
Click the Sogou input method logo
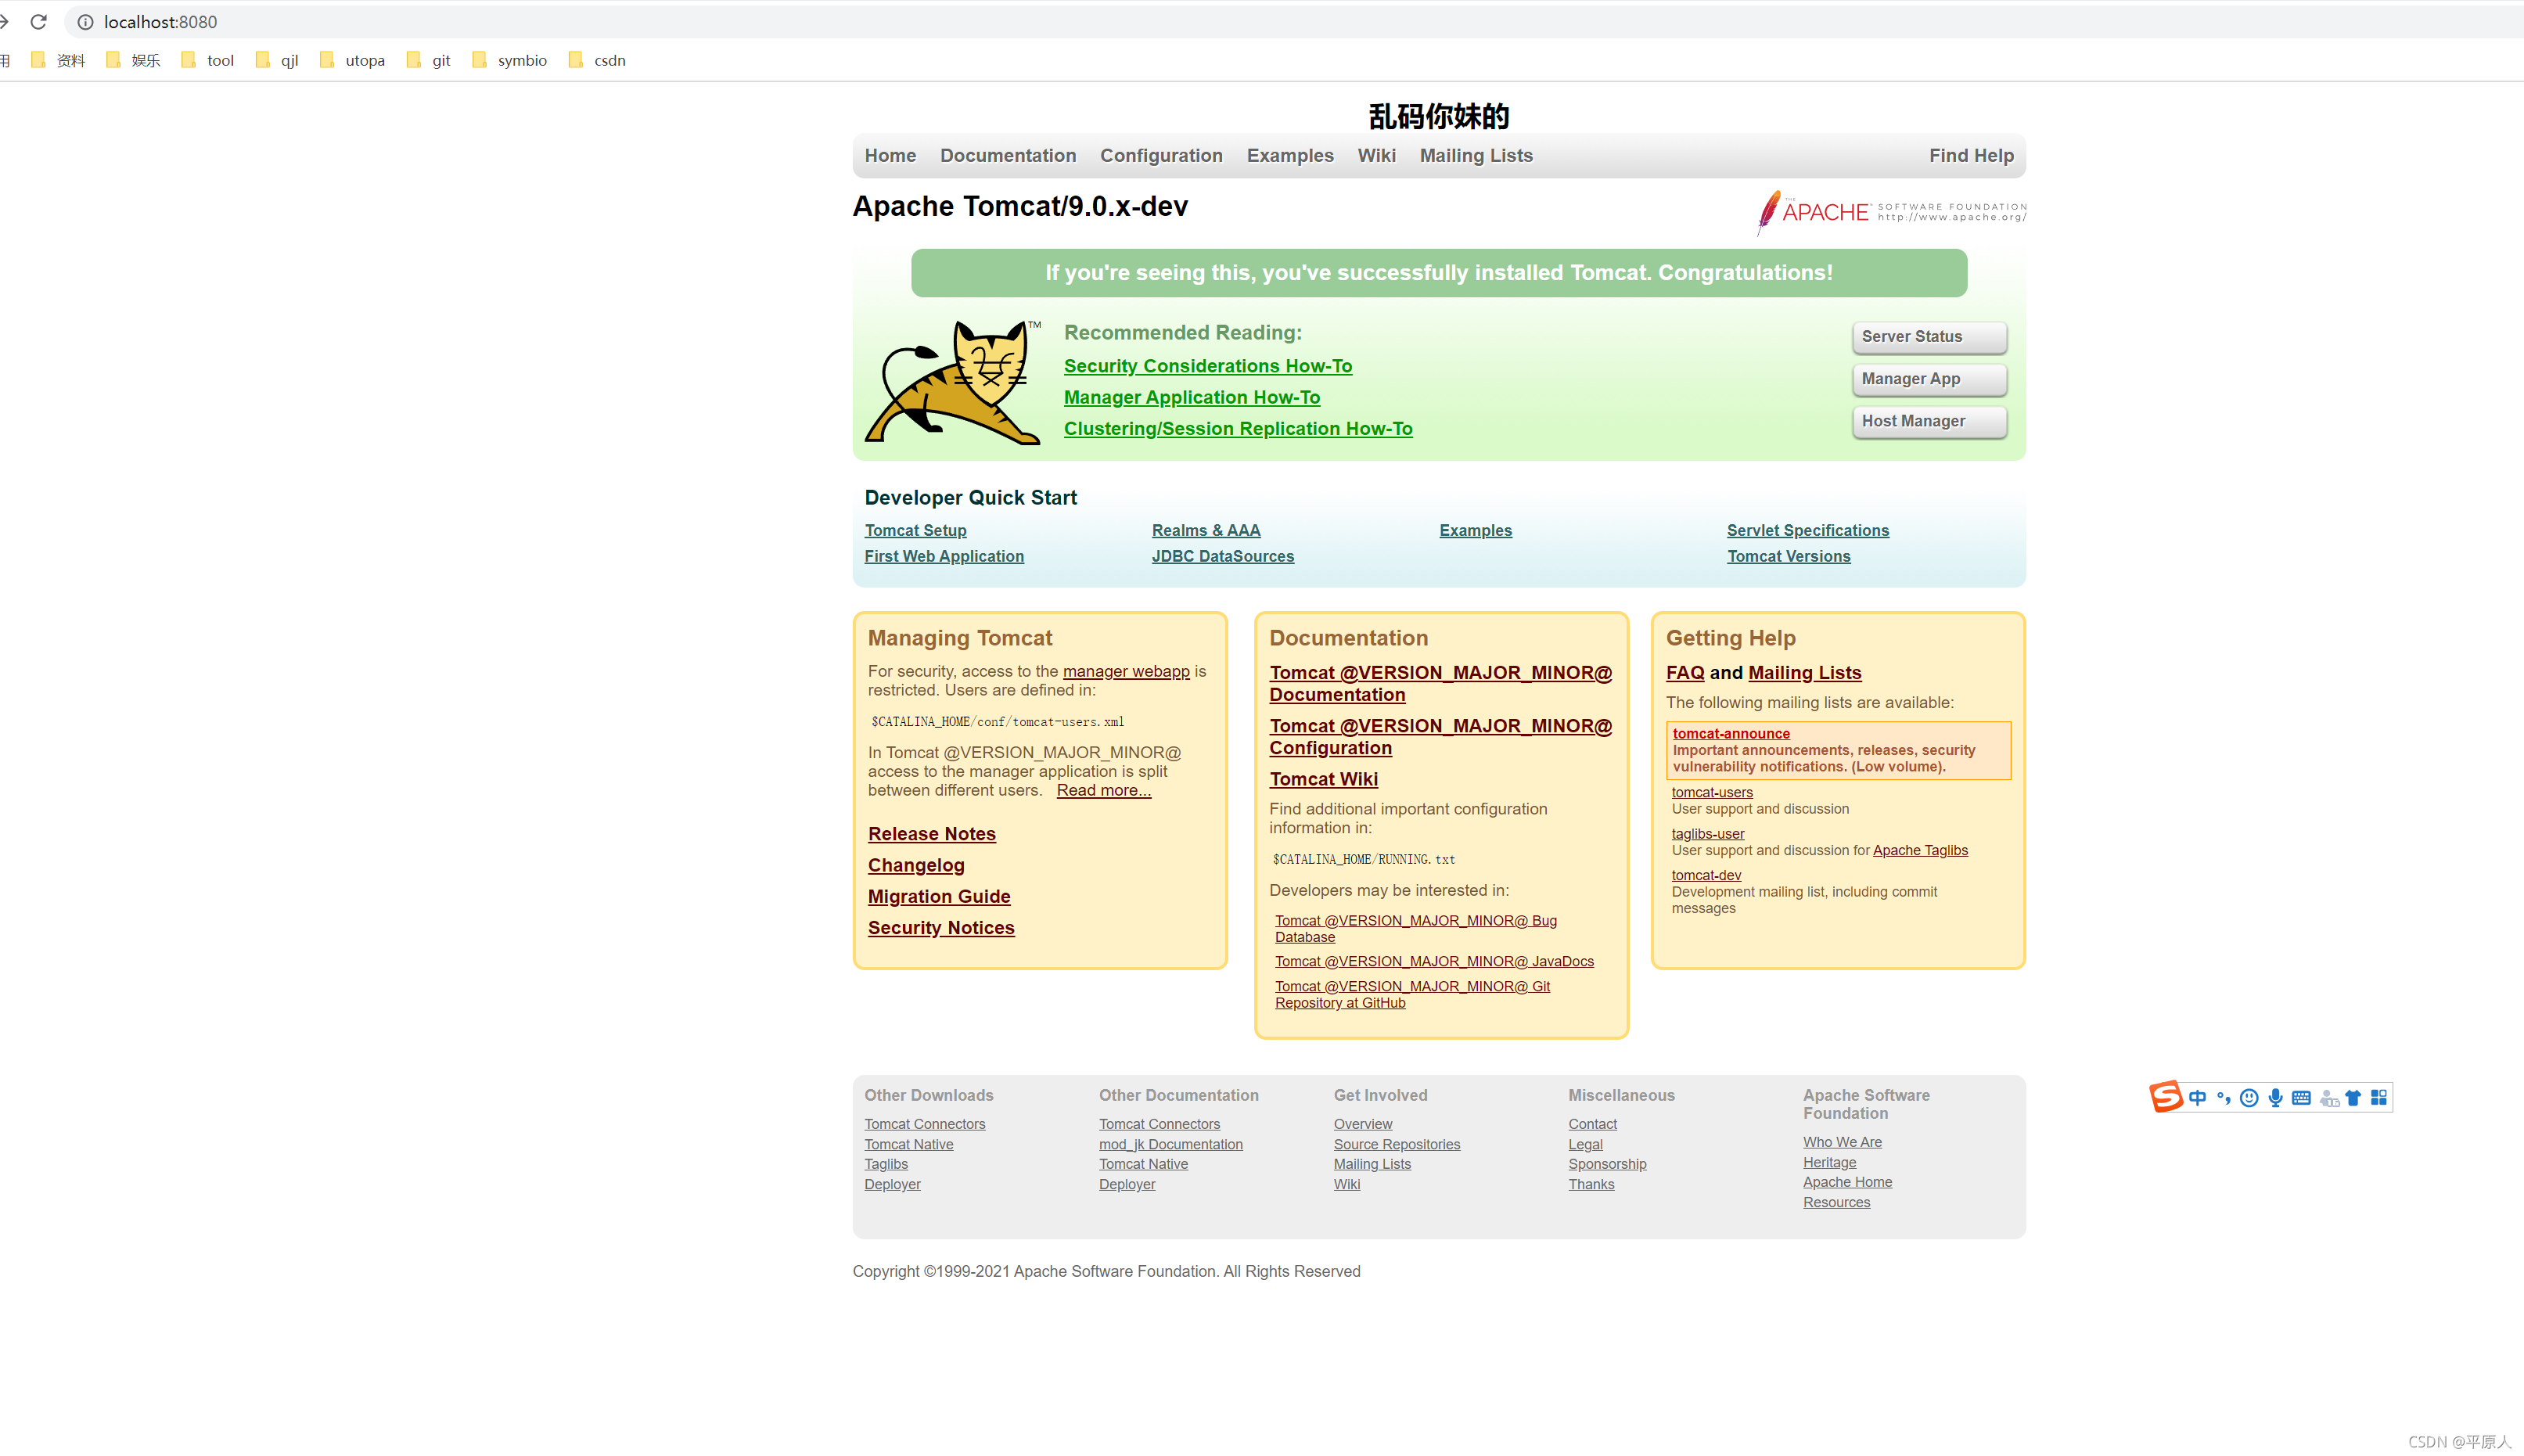point(2166,1097)
